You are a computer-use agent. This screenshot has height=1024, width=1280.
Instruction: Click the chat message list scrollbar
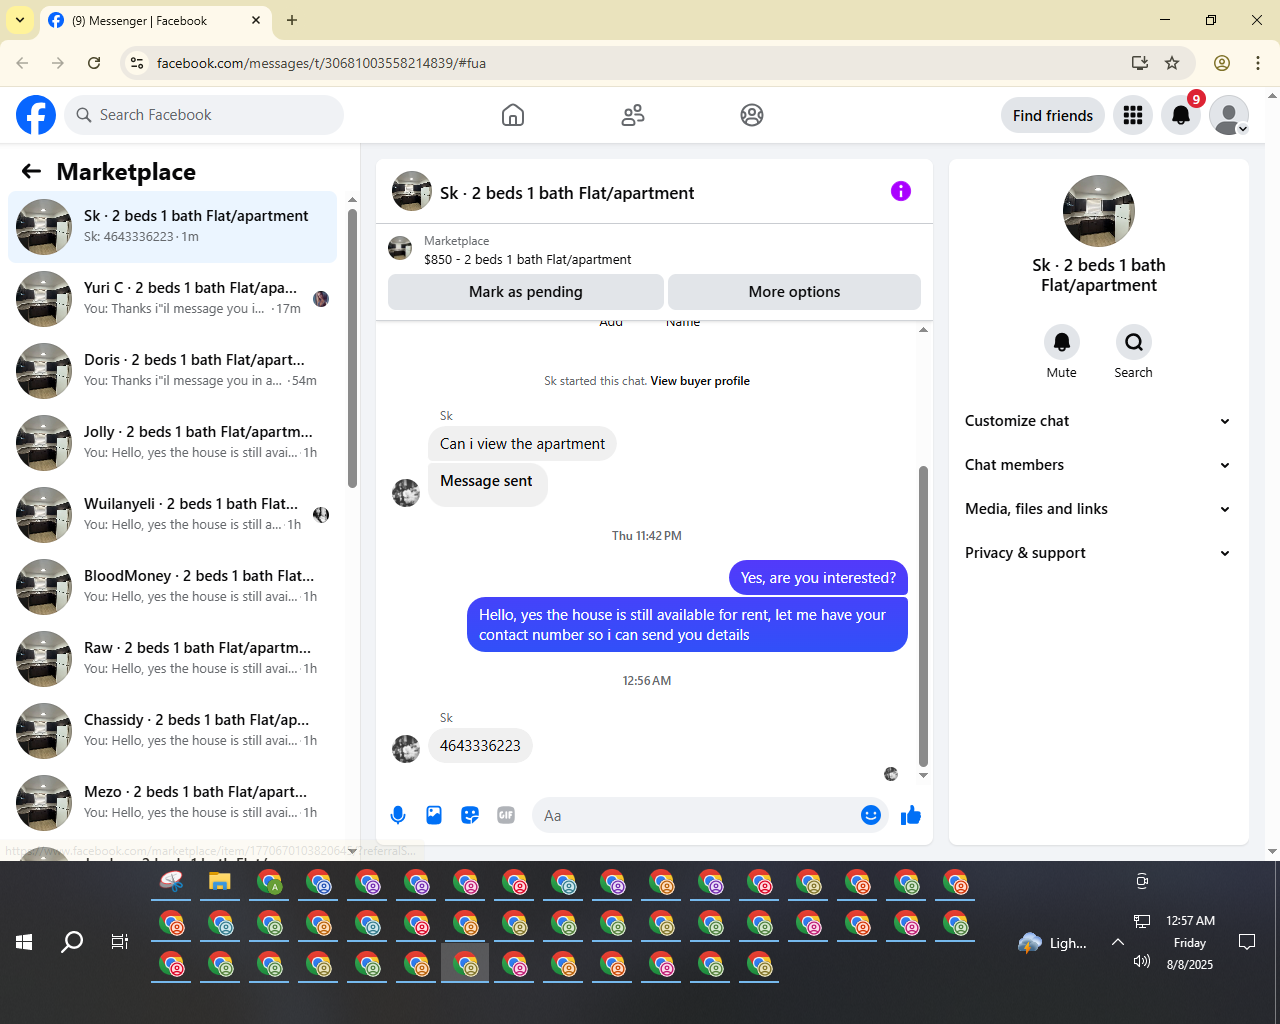pyautogui.click(x=923, y=615)
